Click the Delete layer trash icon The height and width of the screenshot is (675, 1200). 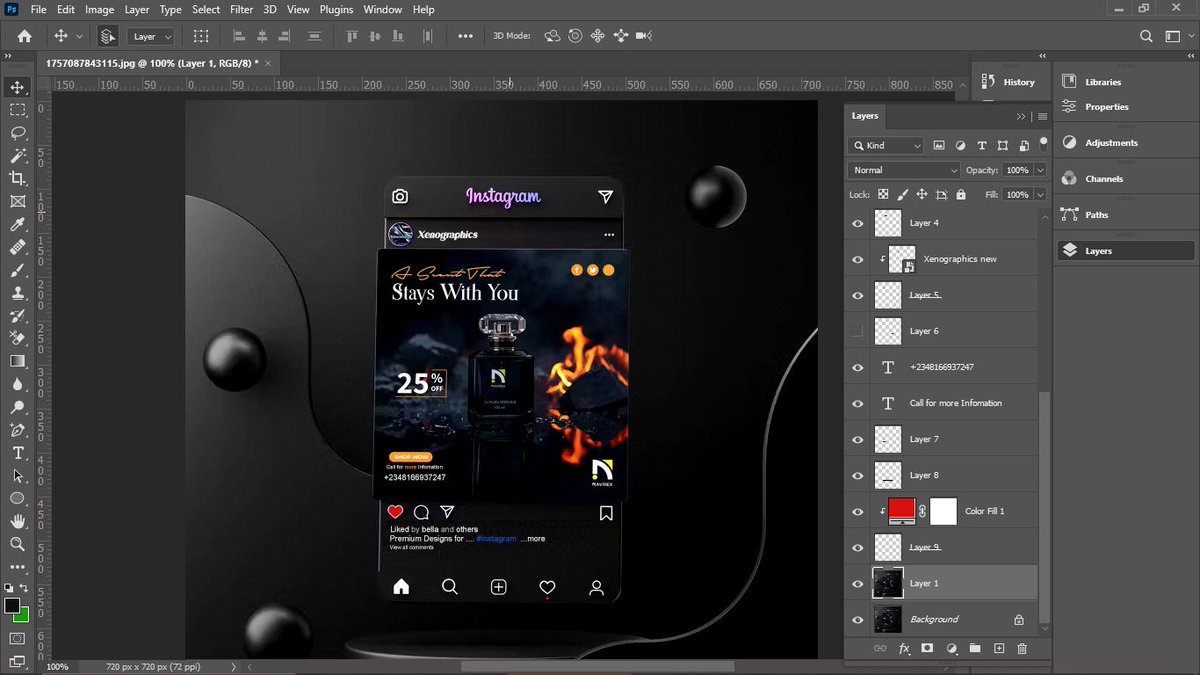pyautogui.click(x=1021, y=648)
